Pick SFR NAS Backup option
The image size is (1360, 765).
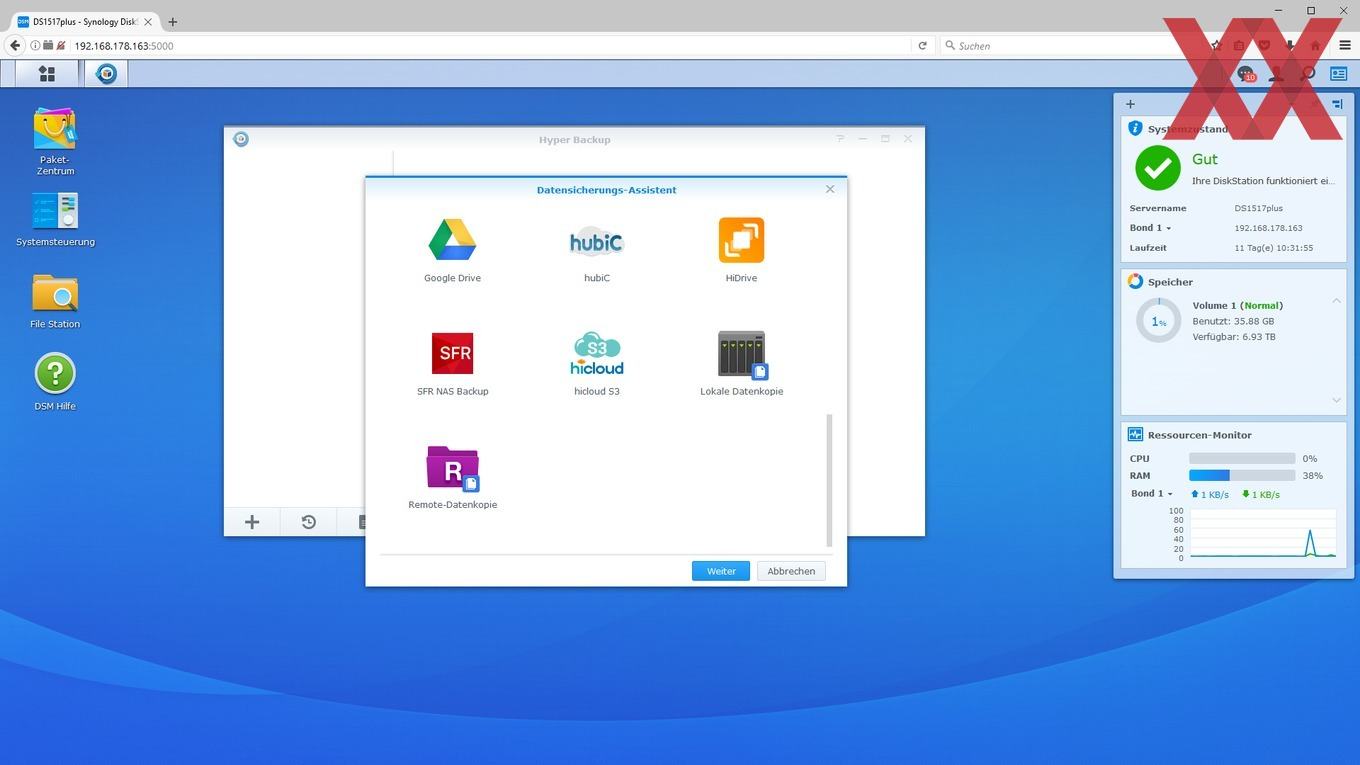coord(452,363)
